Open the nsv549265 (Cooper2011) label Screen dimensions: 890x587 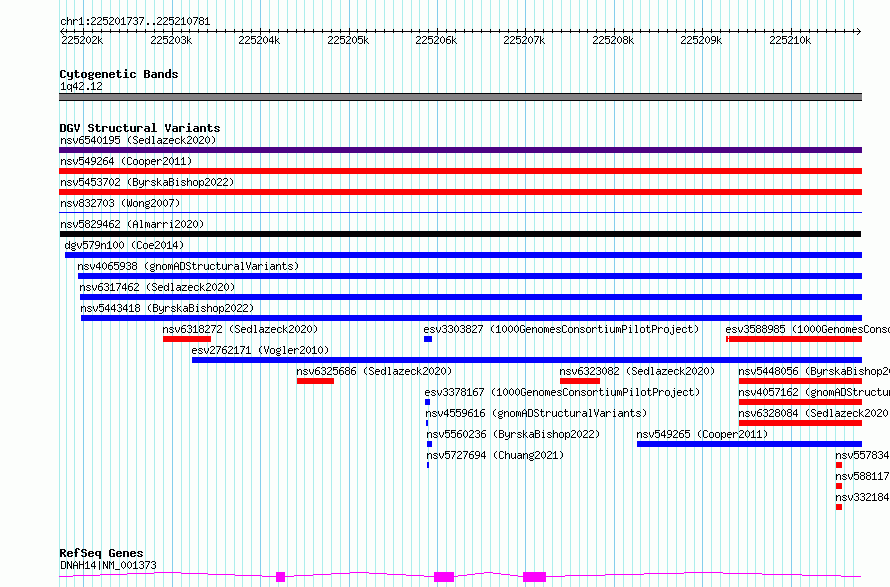702,434
